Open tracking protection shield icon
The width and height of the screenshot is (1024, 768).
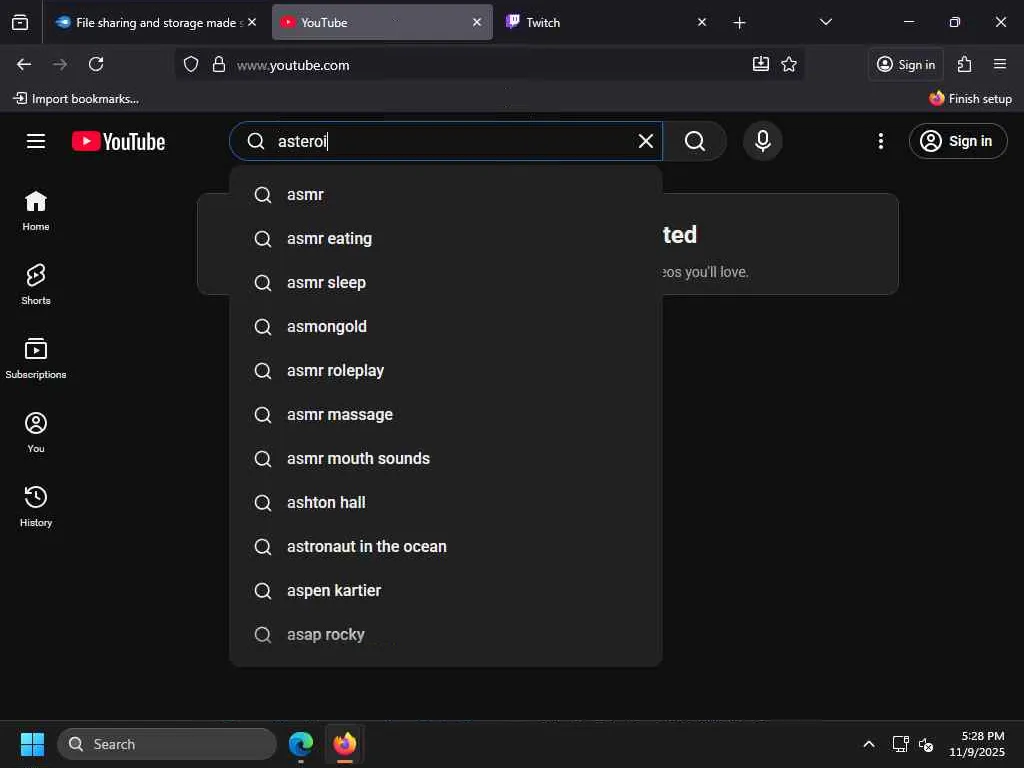pyautogui.click(x=191, y=65)
